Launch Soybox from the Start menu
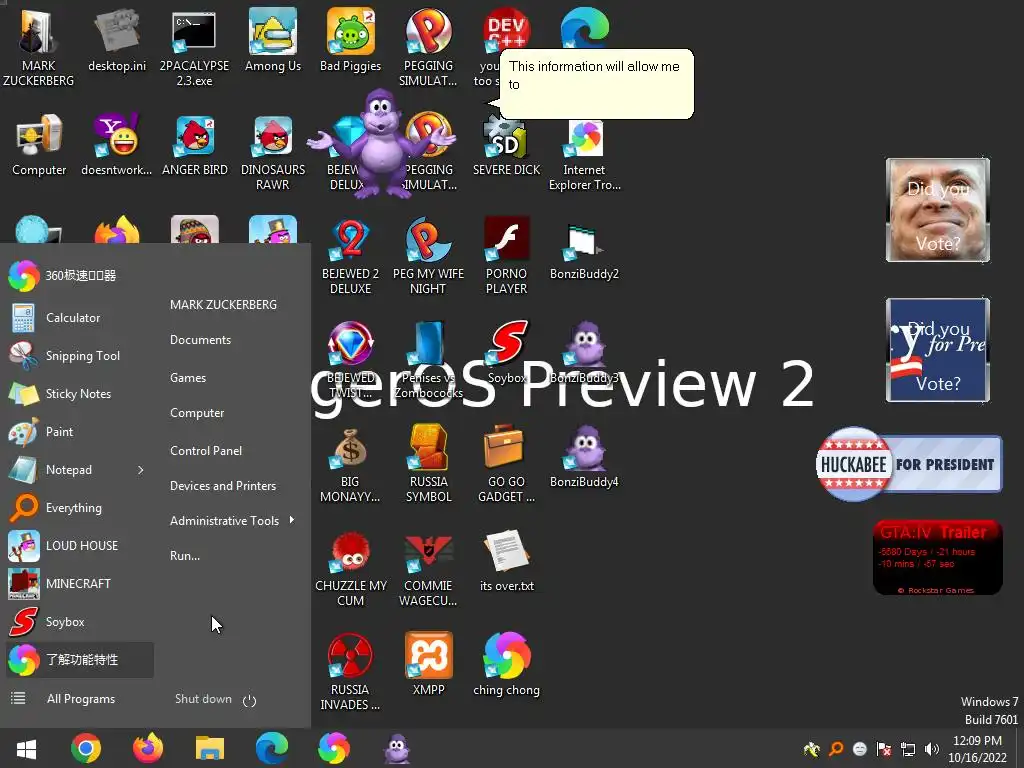The image size is (1024, 768). click(x=80, y=622)
